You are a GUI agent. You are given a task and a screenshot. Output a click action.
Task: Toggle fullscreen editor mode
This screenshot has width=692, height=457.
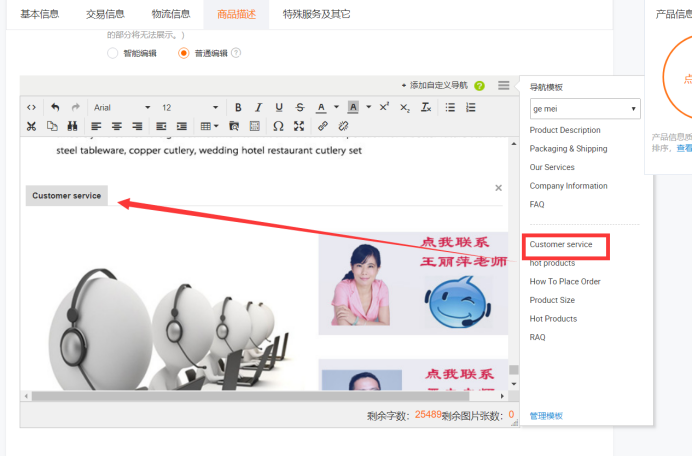tap(299, 127)
